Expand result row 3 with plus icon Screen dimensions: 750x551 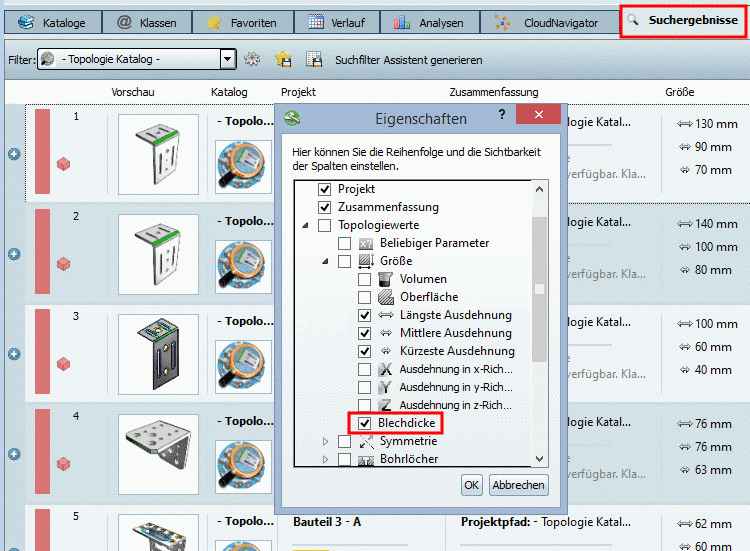(x=14, y=354)
